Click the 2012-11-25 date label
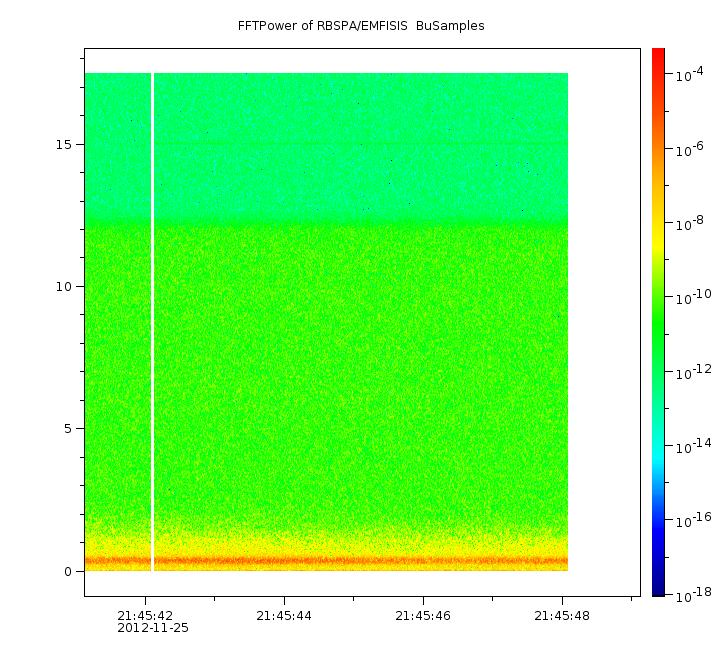724x656 pixels. 153,629
